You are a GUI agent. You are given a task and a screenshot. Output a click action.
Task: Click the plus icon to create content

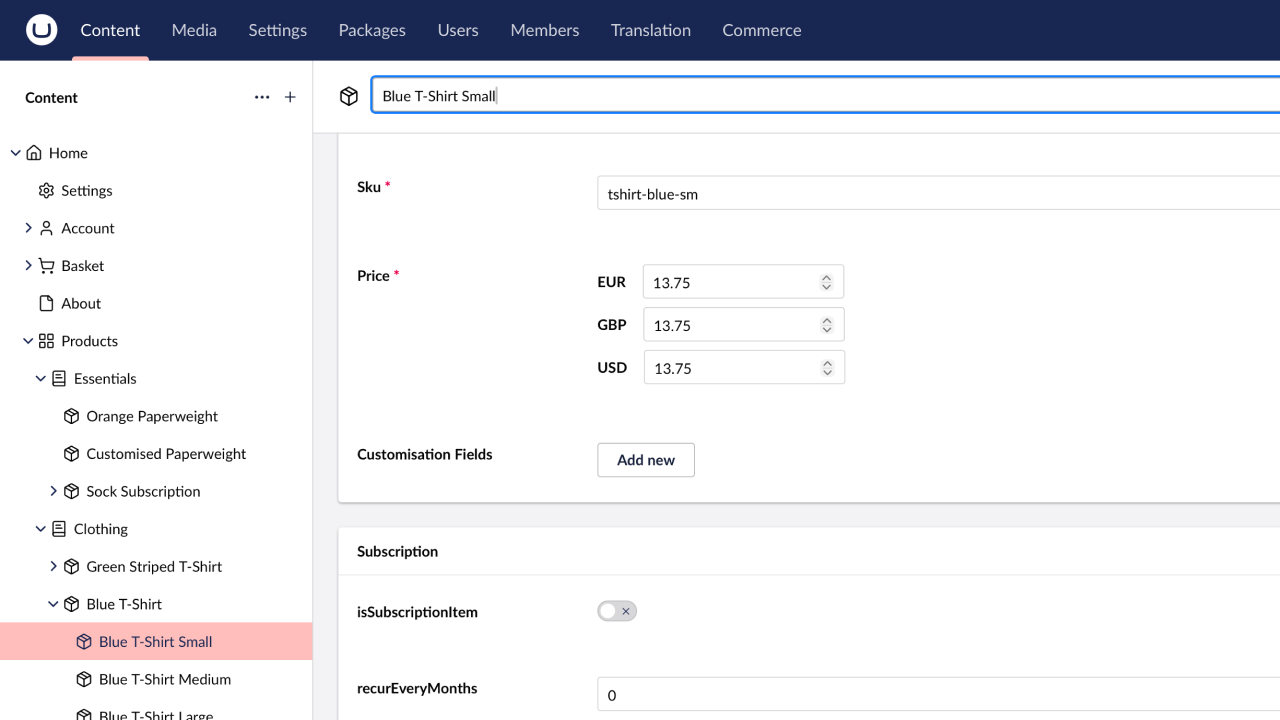tap(290, 97)
